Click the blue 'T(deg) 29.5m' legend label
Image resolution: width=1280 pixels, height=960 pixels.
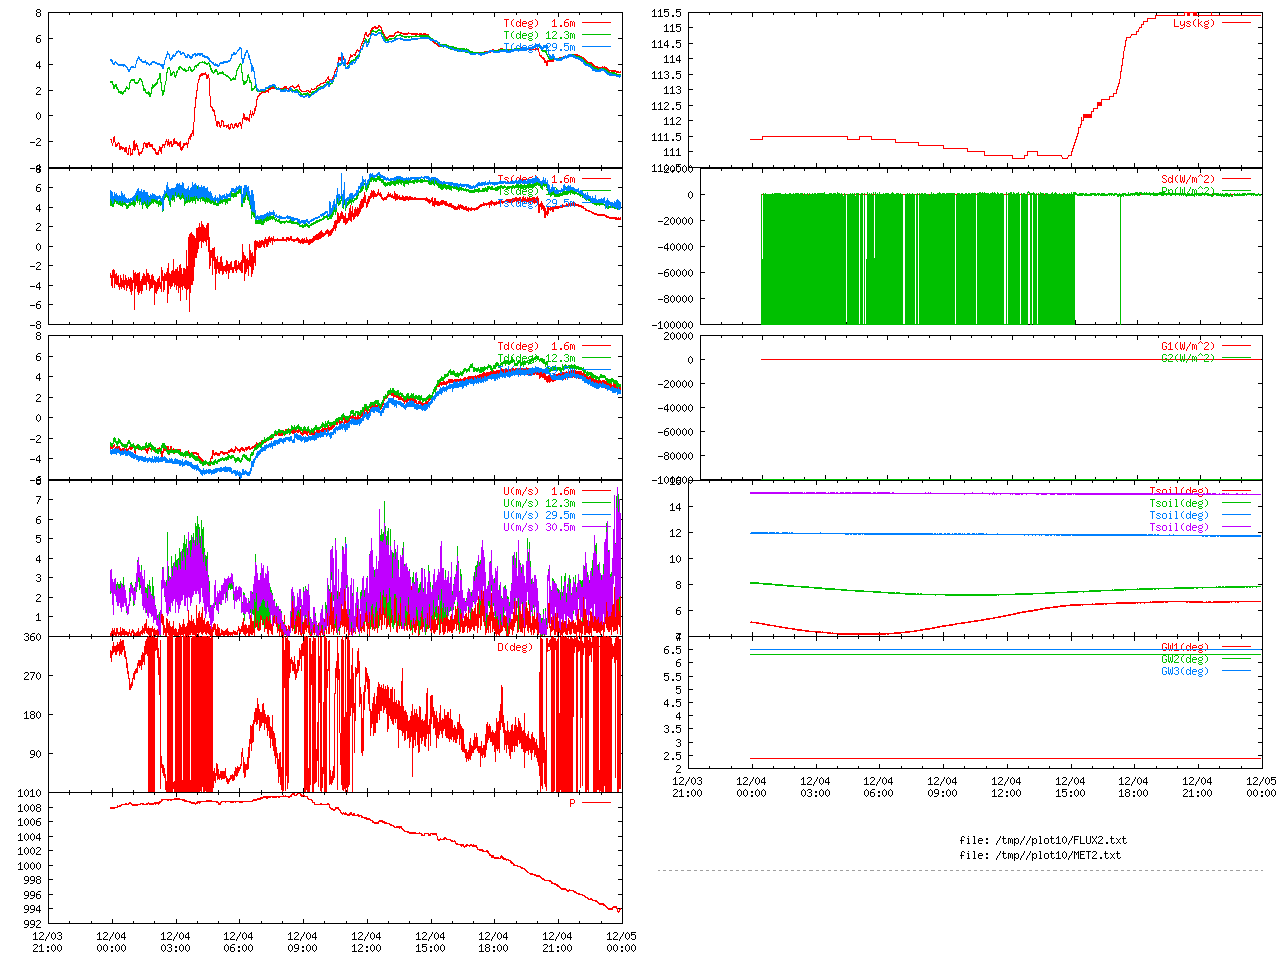[x=539, y=47]
